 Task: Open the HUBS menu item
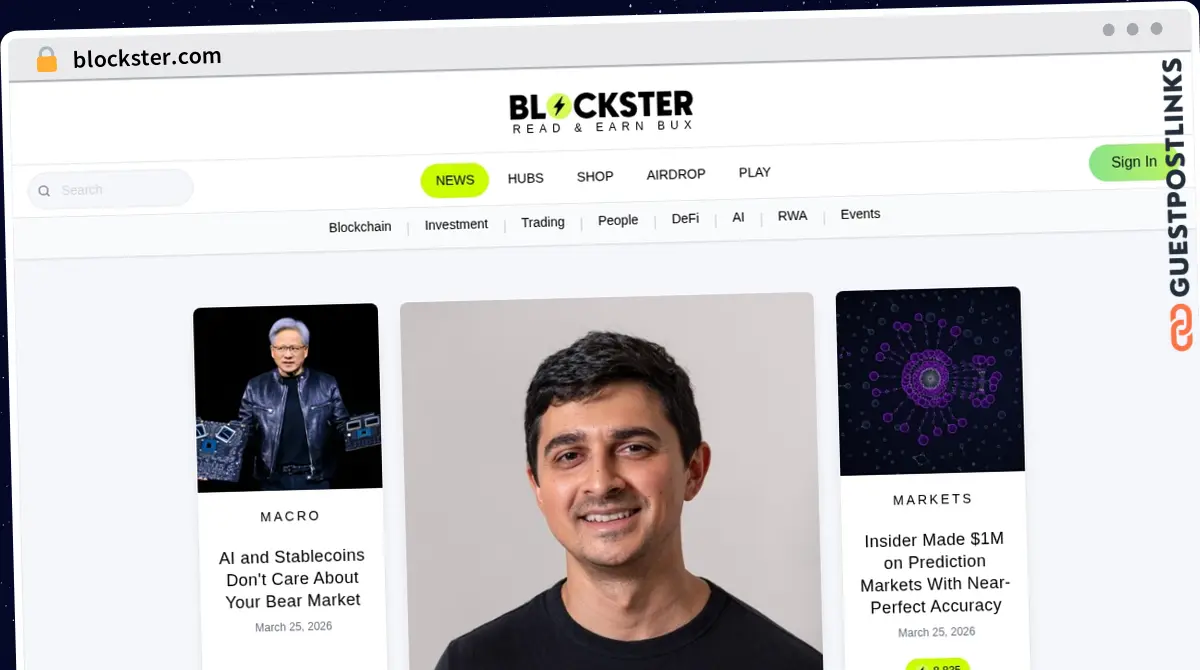[526, 178]
